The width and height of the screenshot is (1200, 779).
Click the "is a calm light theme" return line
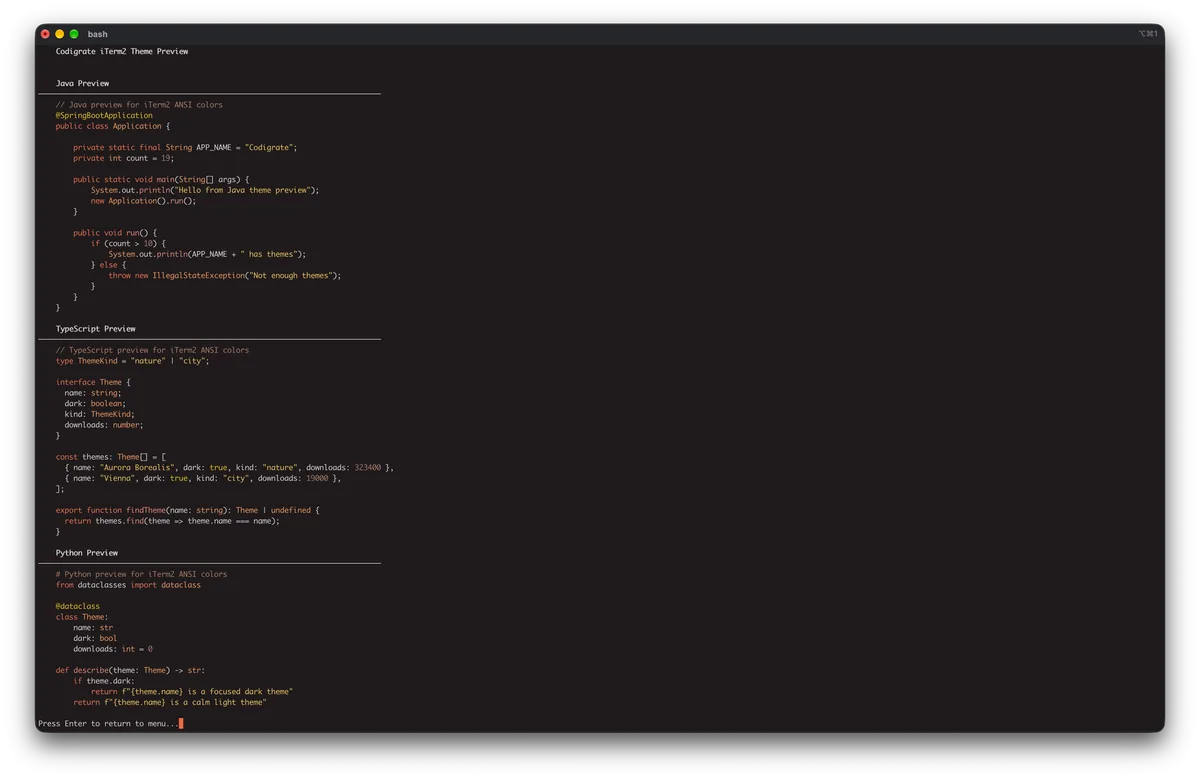tap(170, 702)
